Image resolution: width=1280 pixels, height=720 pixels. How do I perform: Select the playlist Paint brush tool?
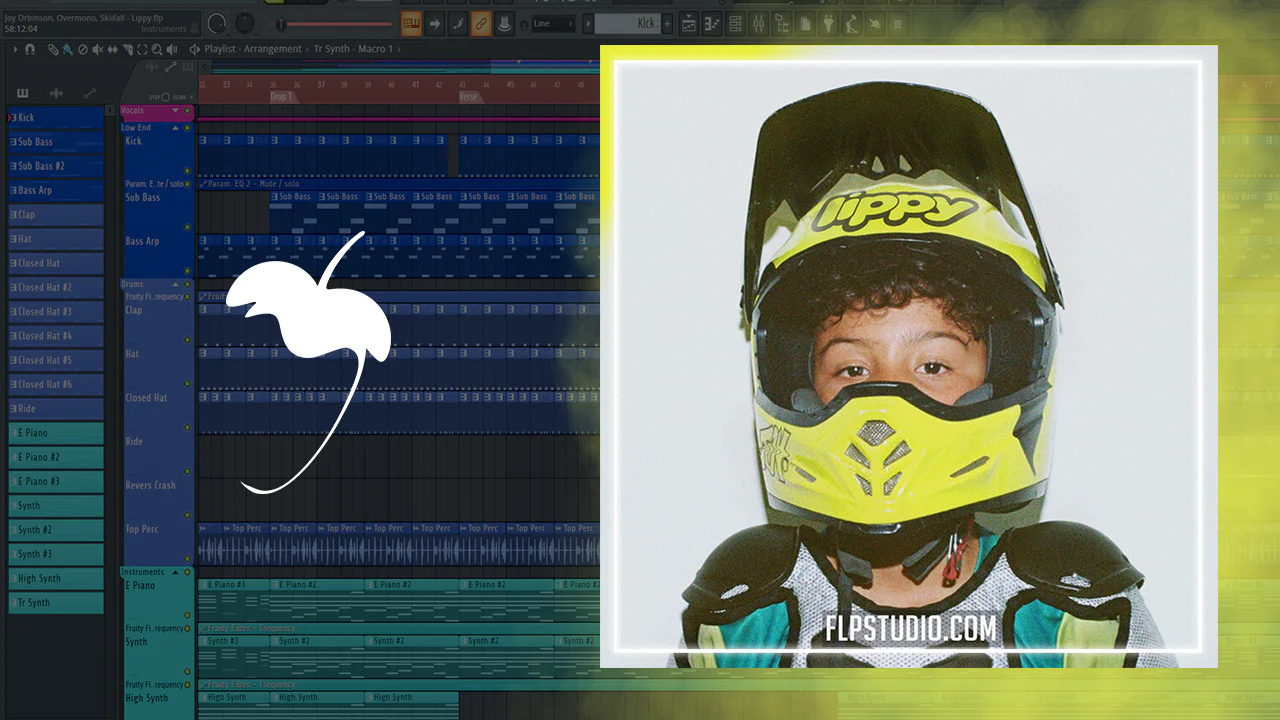pyautogui.click(x=67, y=49)
